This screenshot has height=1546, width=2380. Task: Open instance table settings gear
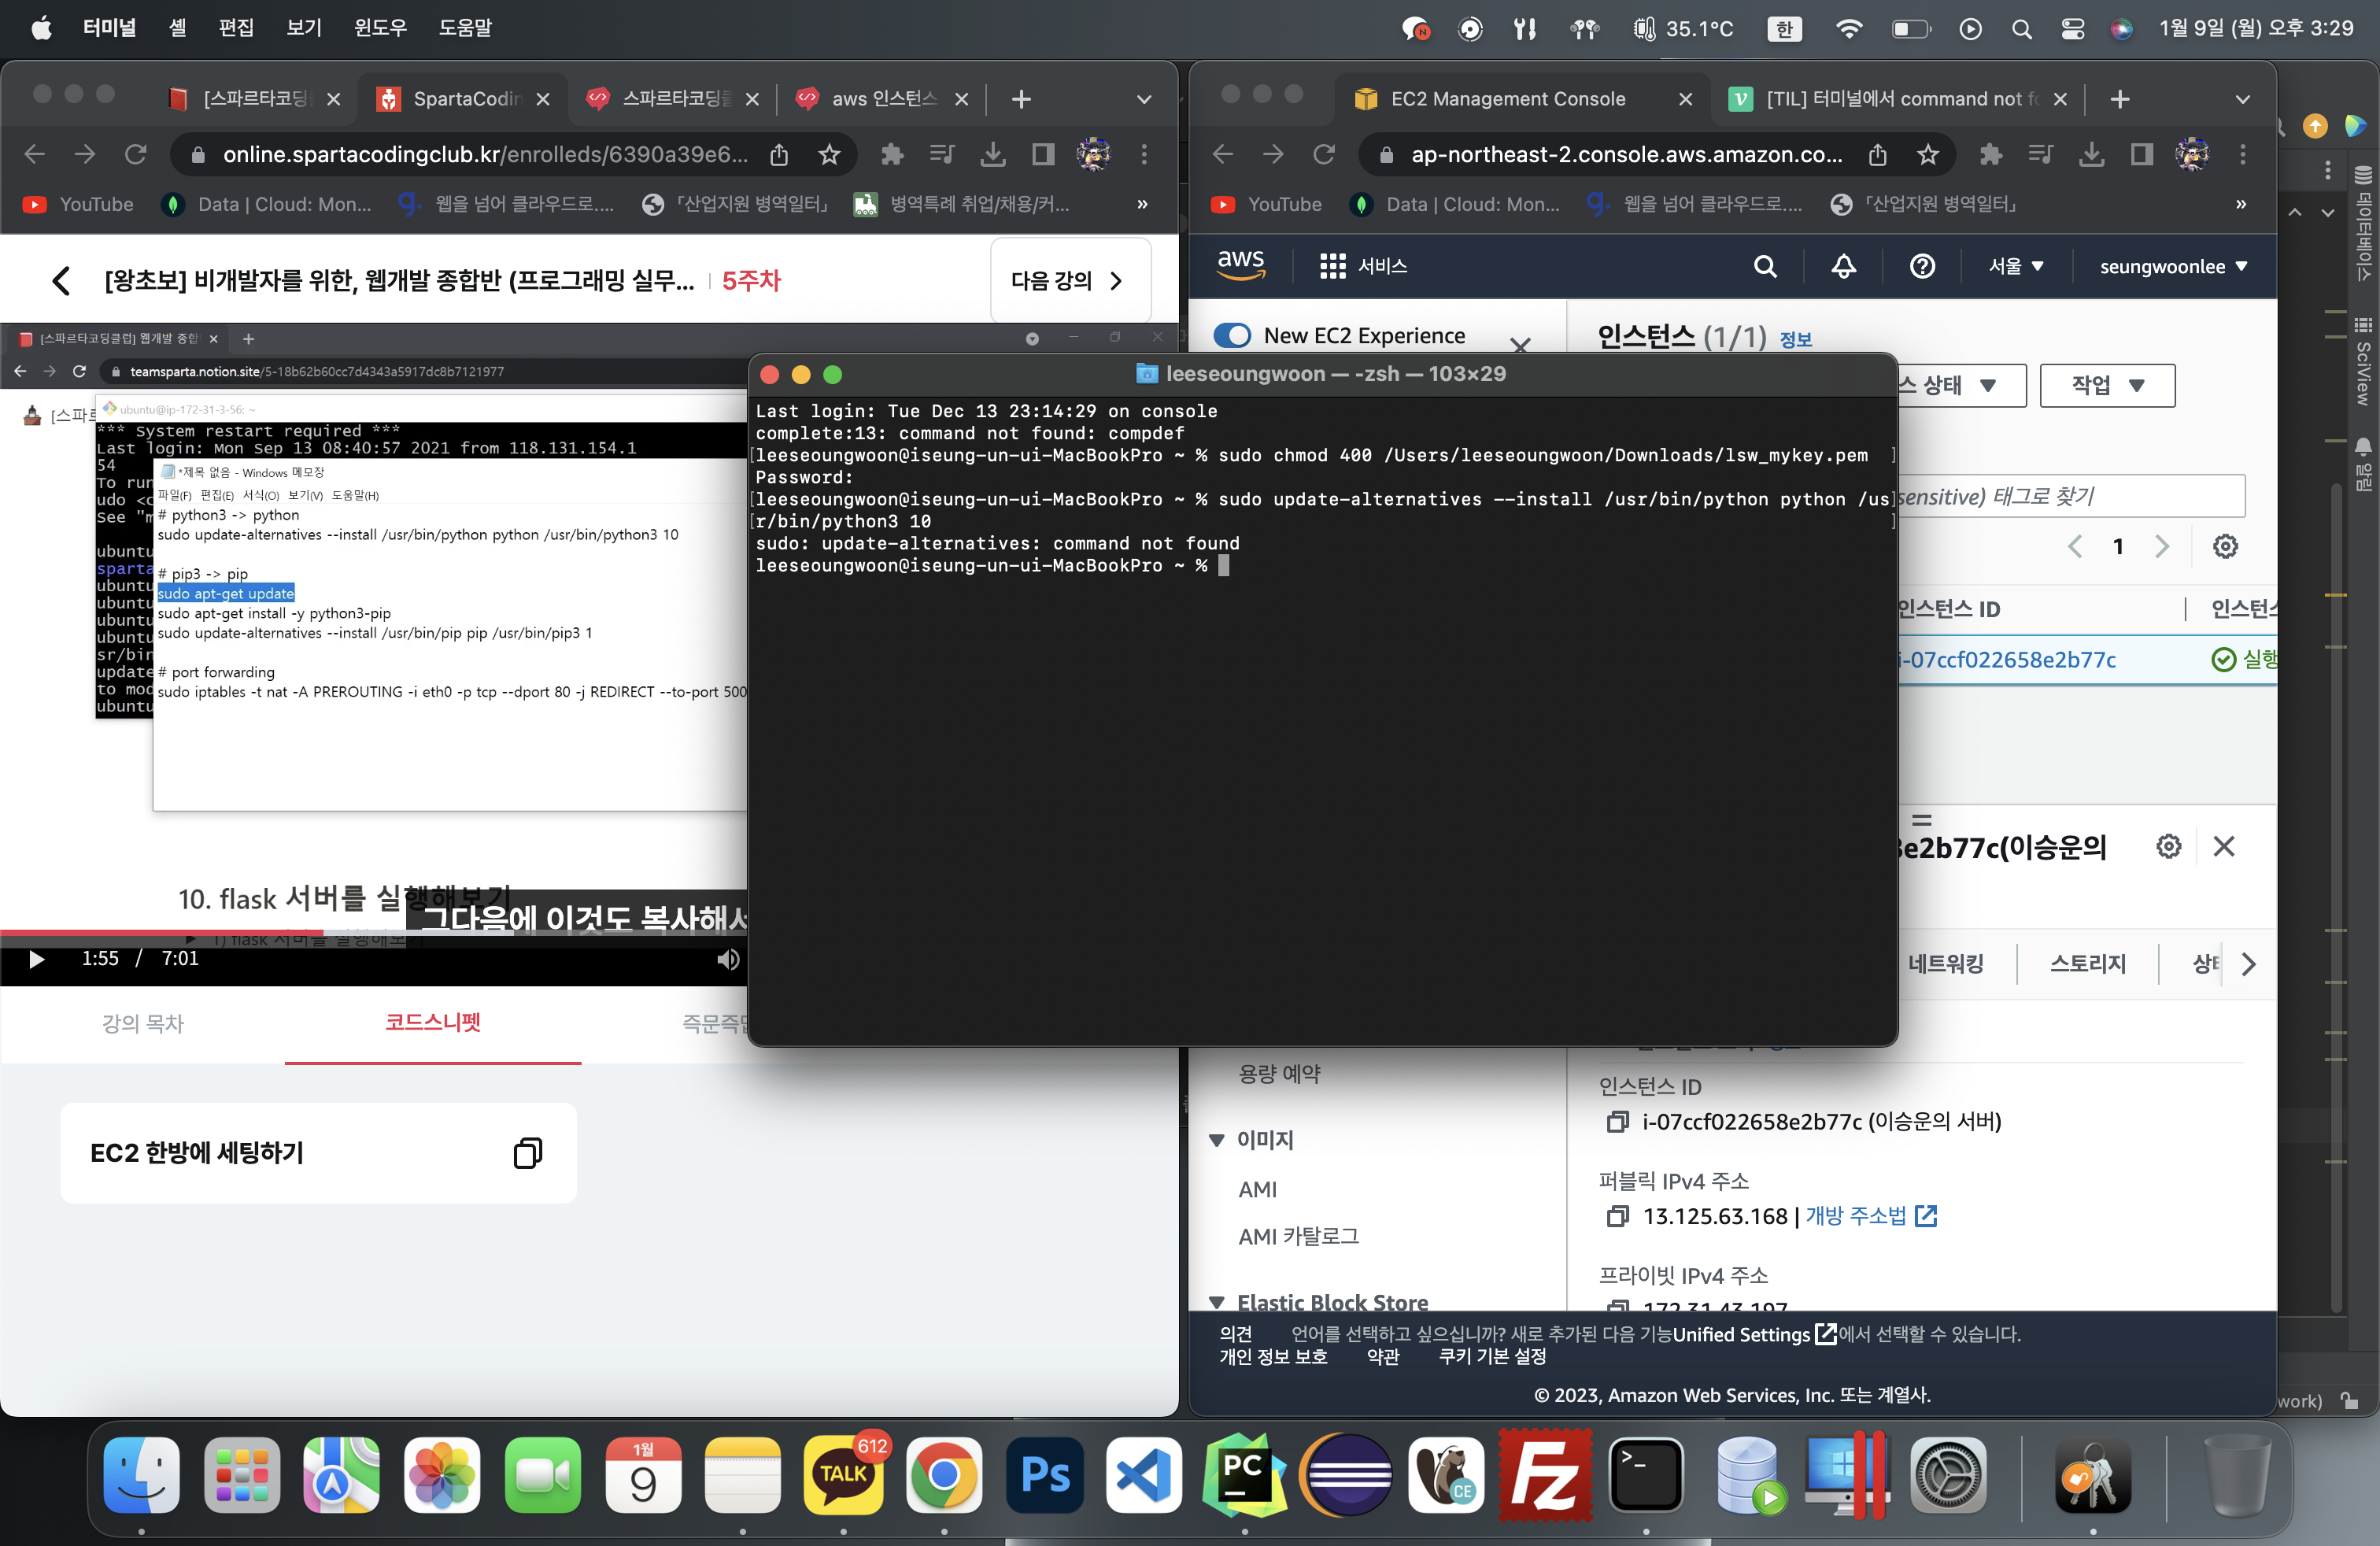(2225, 546)
